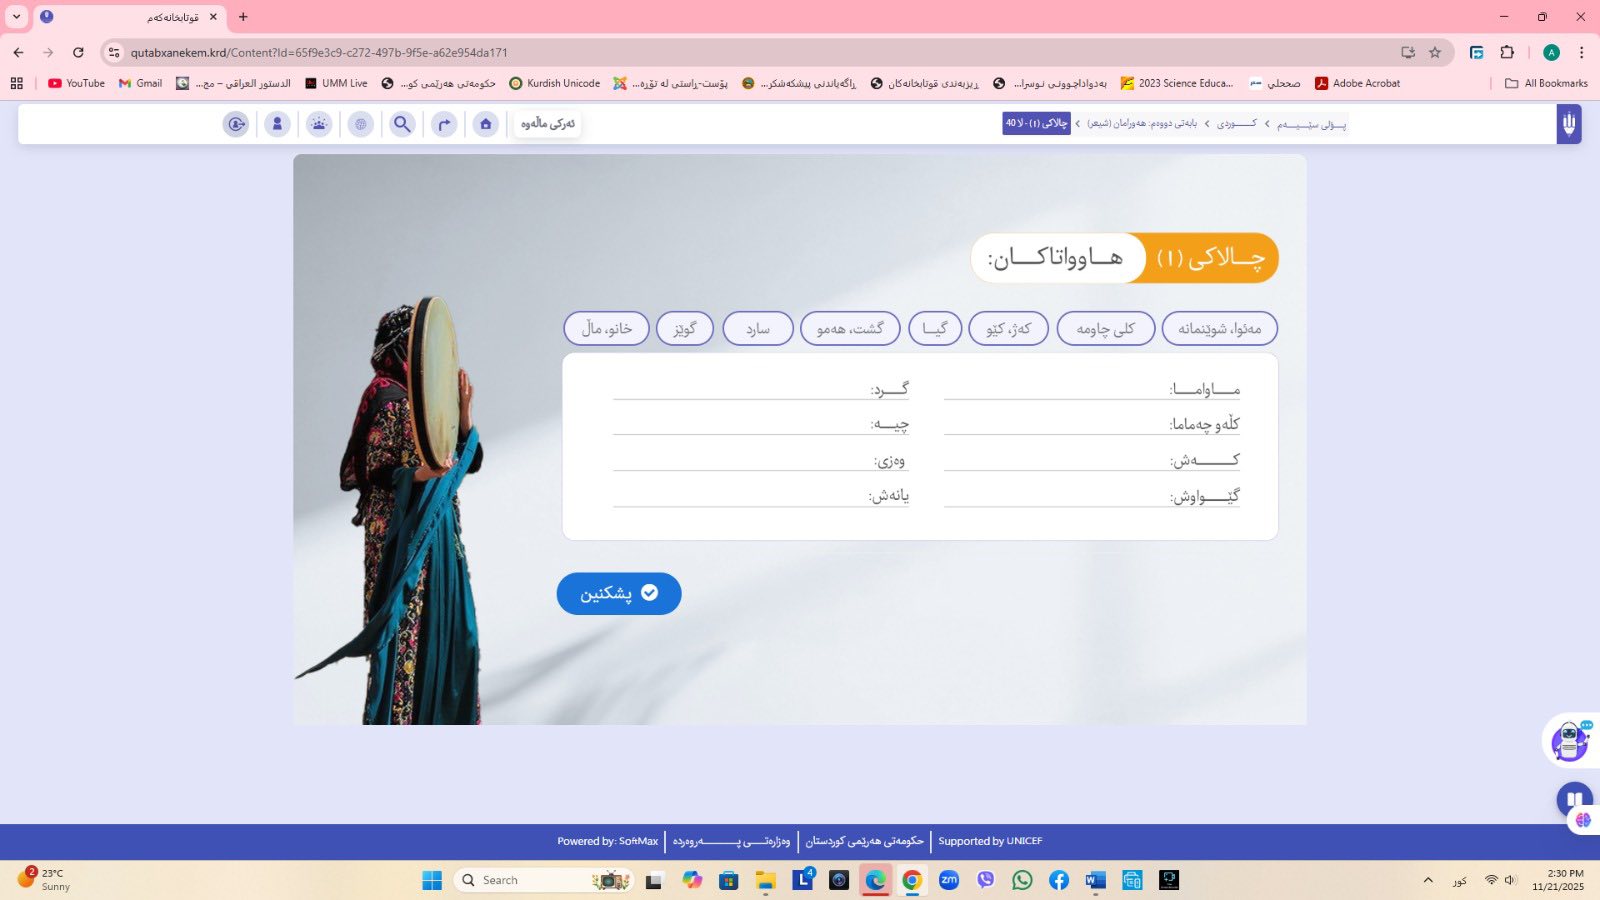Select the 'گوێز' word chip

pyautogui.click(x=685, y=328)
